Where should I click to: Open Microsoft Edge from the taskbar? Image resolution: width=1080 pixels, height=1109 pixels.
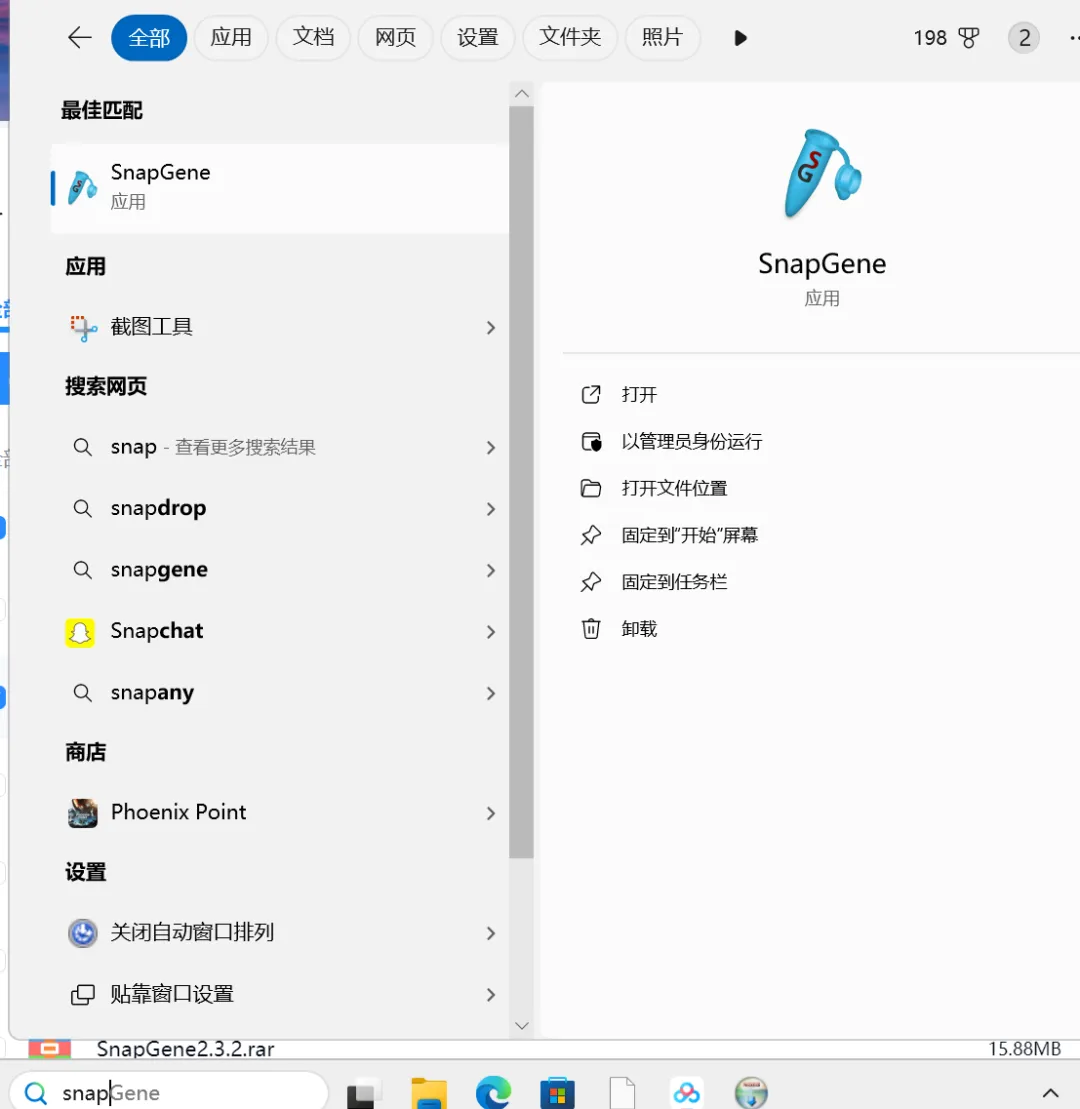click(x=494, y=1093)
